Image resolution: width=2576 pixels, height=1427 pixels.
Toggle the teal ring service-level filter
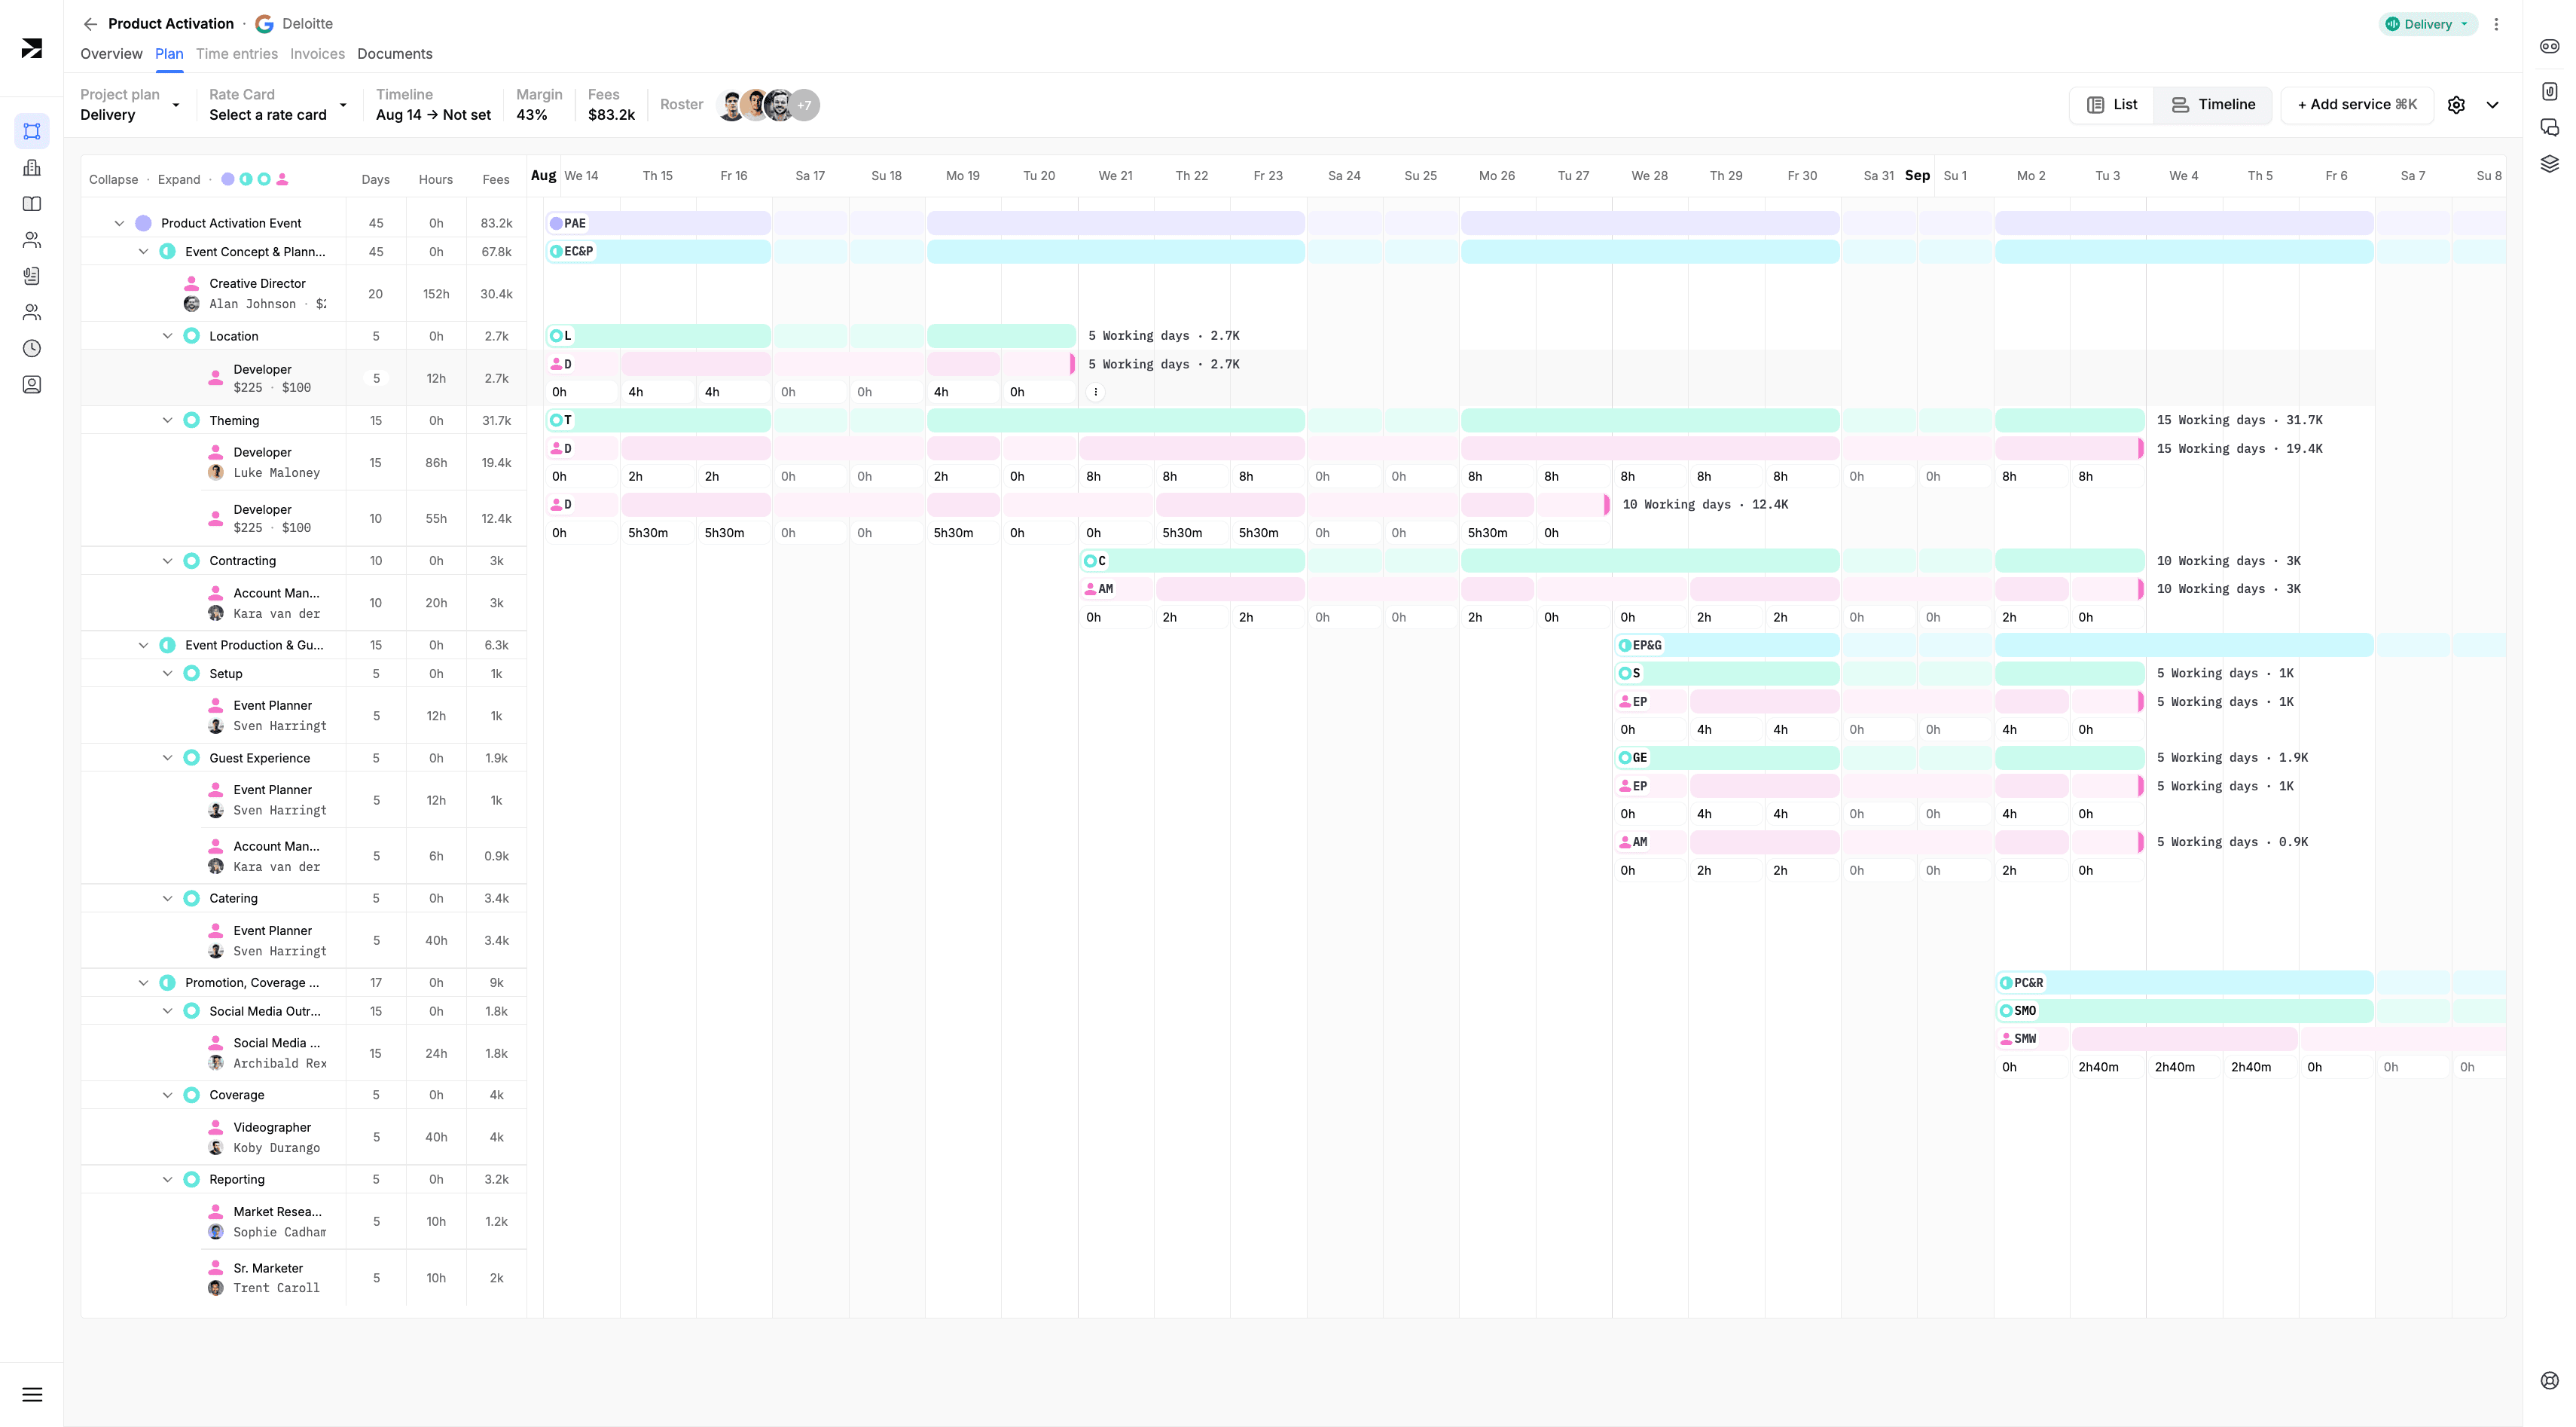[x=264, y=180]
